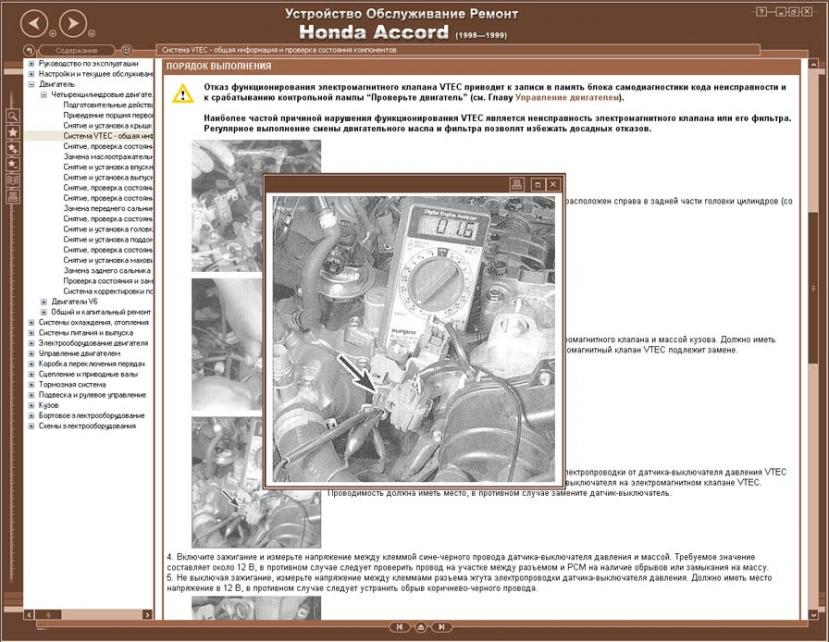Select Снятие и установка поддона item
The width and height of the screenshot is (829, 642).
(x=108, y=239)
